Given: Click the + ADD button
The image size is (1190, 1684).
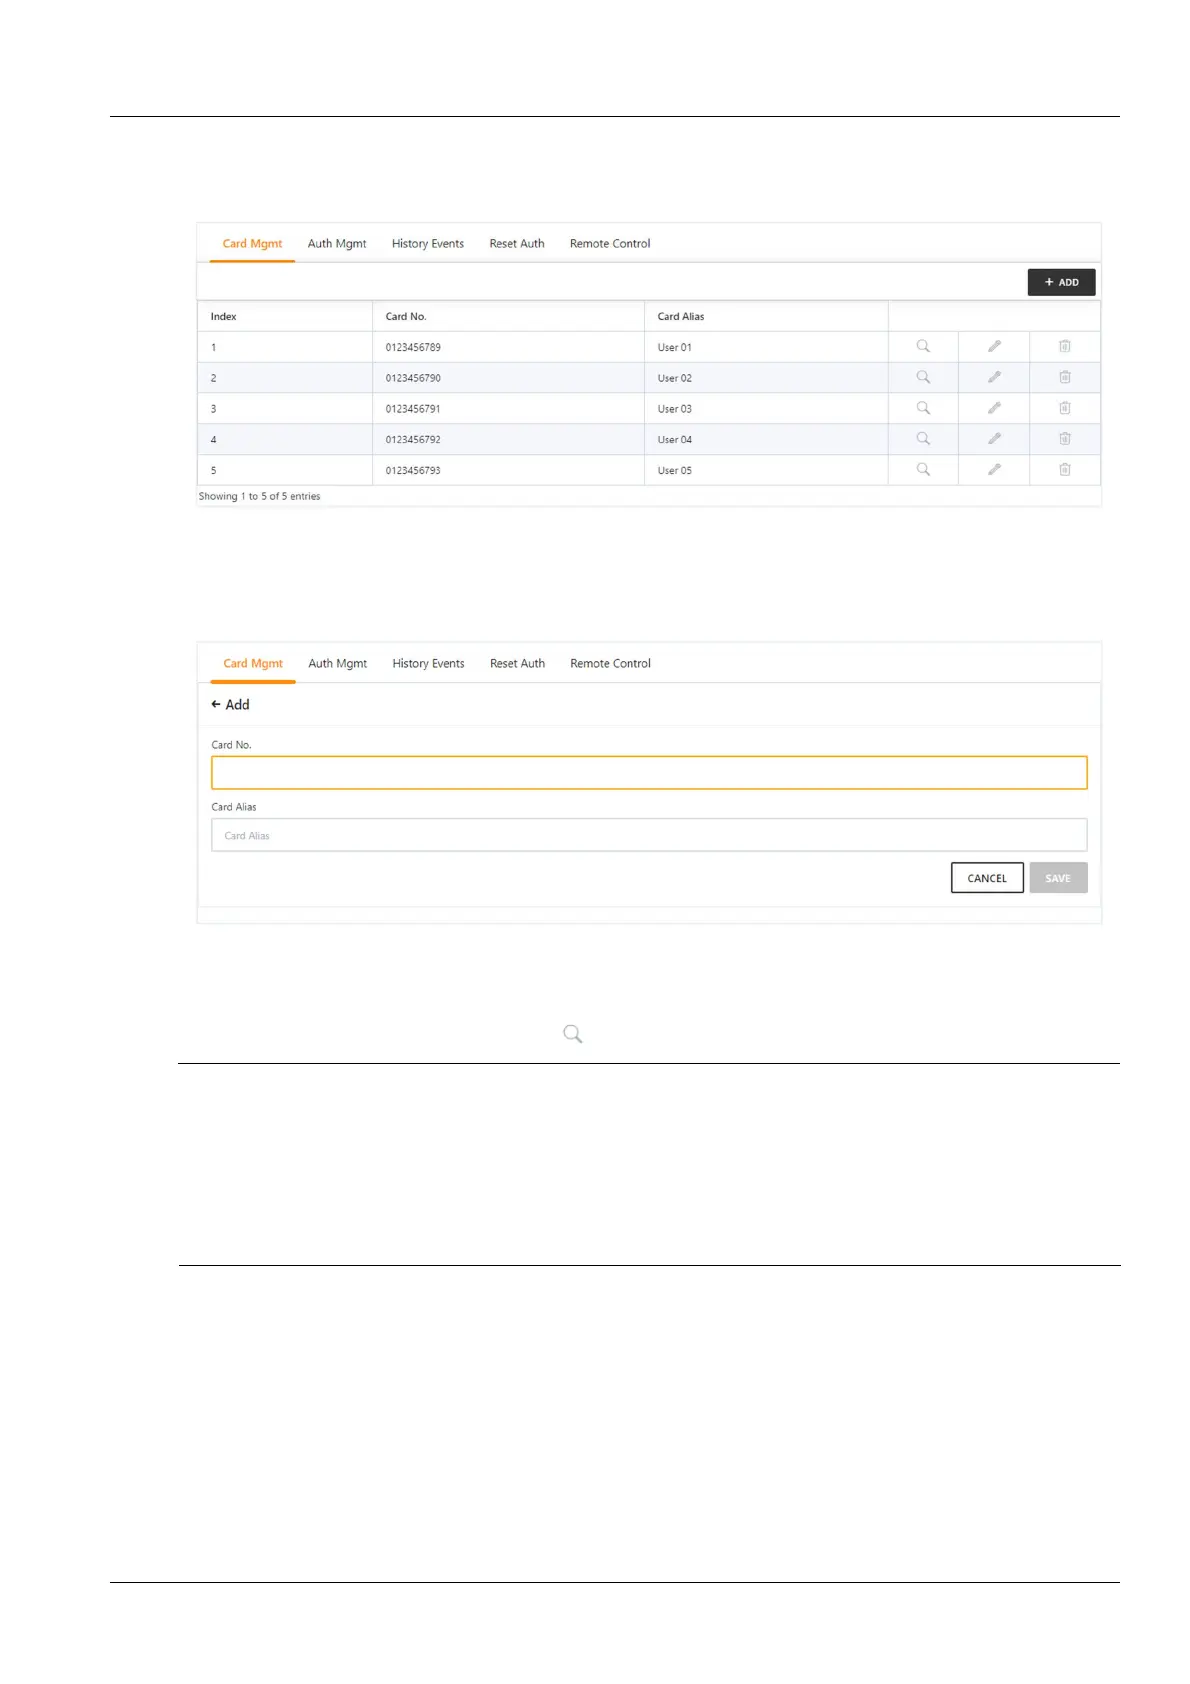Looking at the screenshot, I should [x=1061, y=282].
